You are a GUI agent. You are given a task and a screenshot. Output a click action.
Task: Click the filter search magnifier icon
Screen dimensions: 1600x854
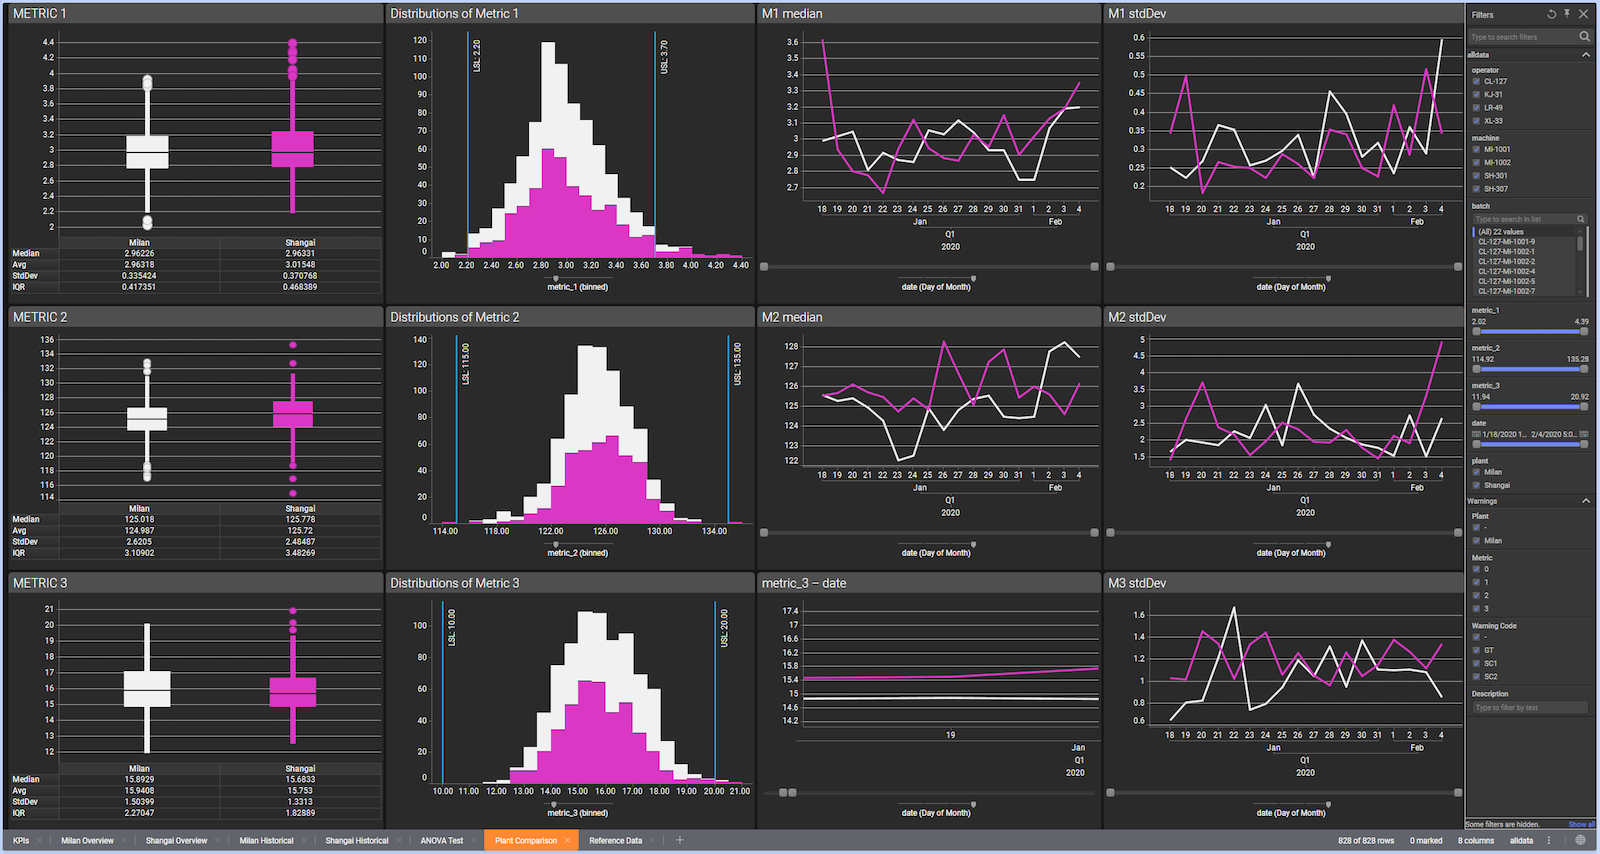pyautogui.click(x=1584, y=36)
